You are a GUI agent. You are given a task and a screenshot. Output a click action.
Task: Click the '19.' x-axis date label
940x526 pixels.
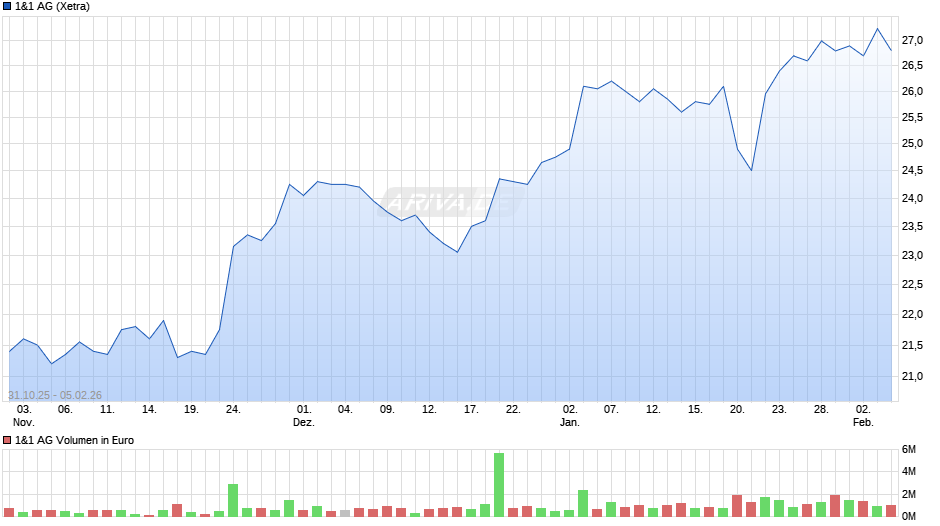coord(191,410)
